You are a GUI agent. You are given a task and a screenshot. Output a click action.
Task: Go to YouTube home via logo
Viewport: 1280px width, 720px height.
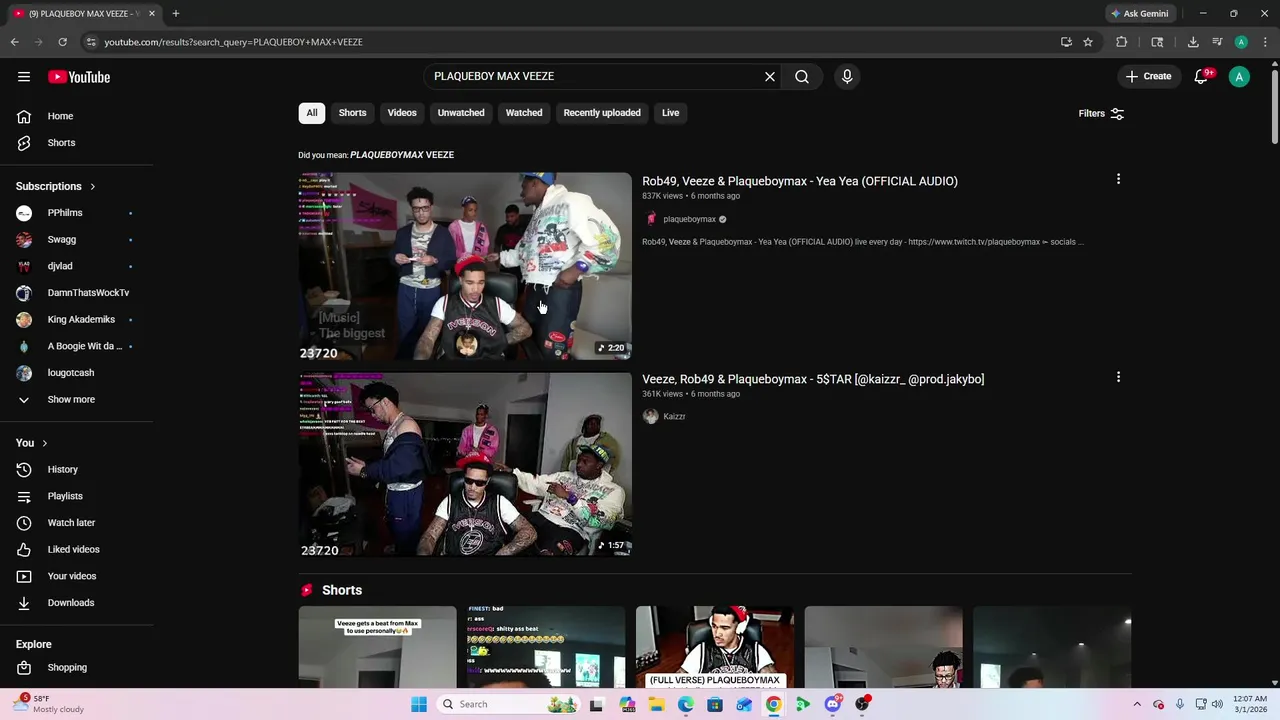click(79, 77)
